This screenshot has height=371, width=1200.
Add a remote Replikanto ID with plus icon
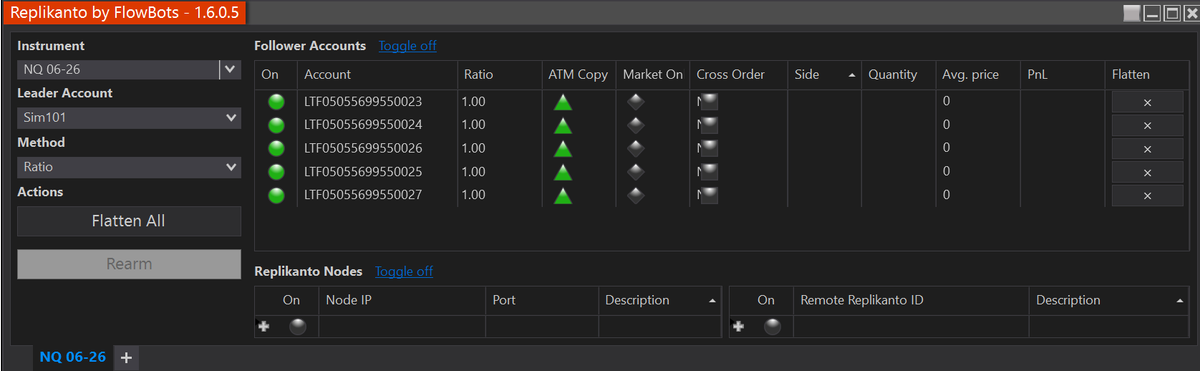point(739,326)
